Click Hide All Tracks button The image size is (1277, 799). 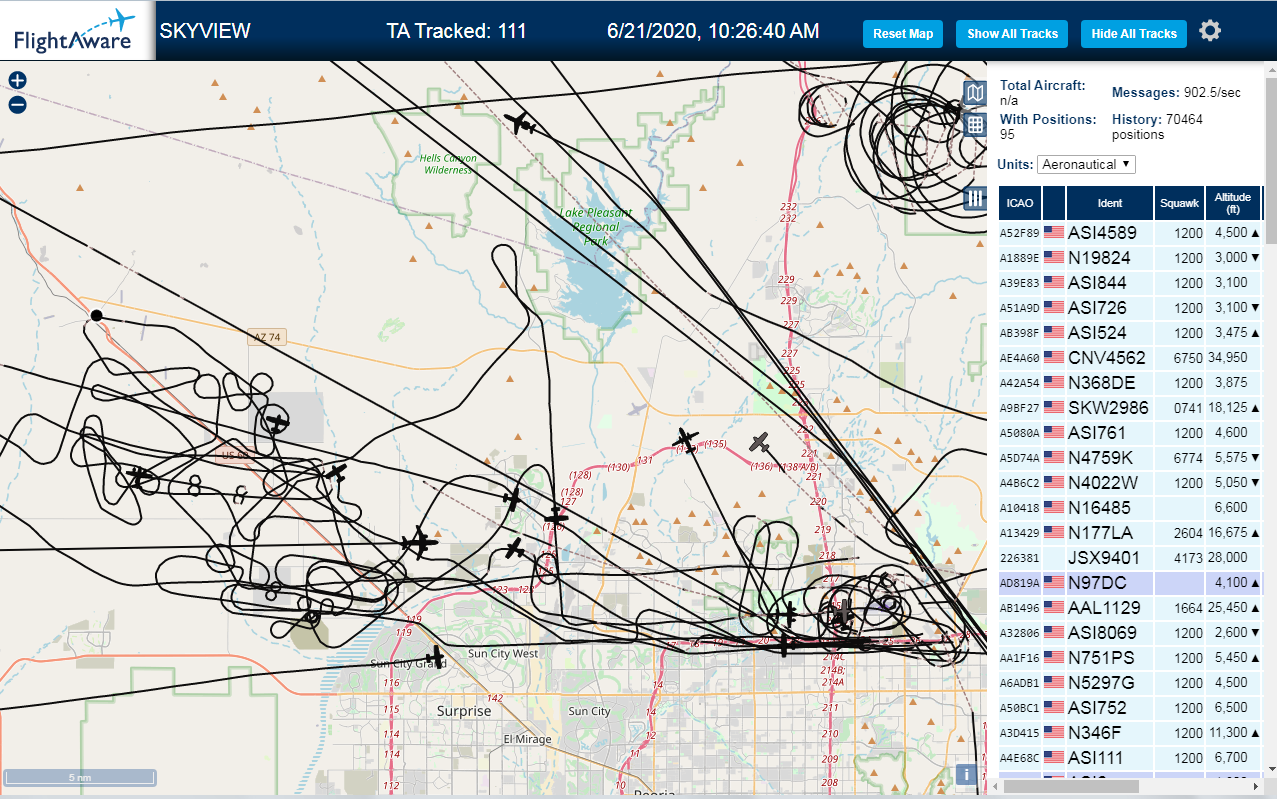(x=1134, y=34)
